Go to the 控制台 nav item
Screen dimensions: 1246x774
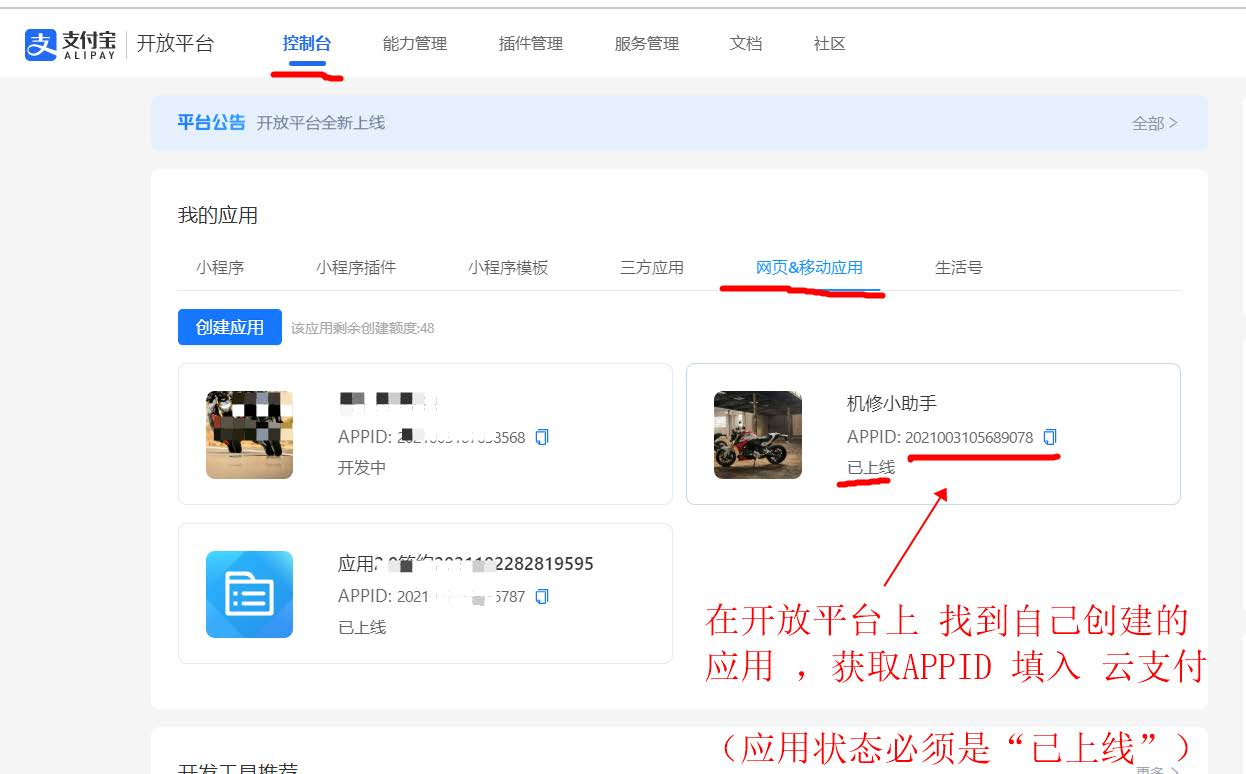click(307, 44)
